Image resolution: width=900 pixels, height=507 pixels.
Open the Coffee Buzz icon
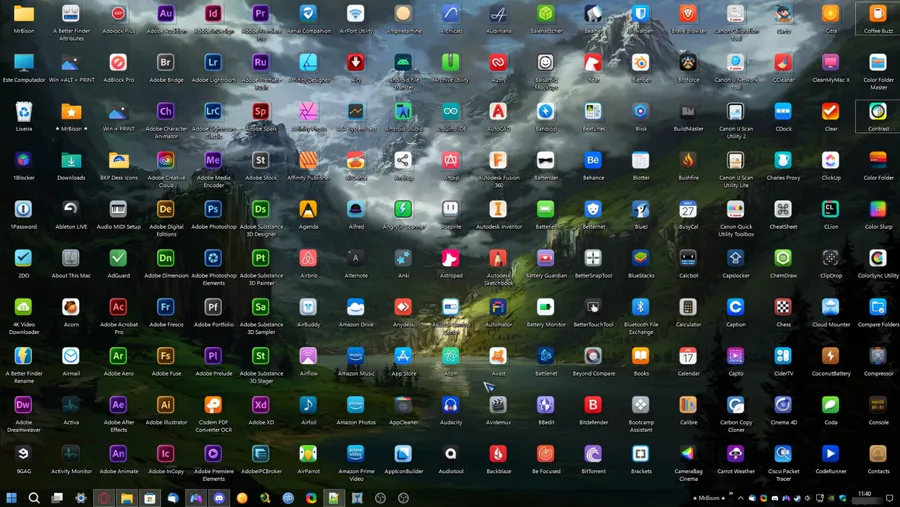878,14
